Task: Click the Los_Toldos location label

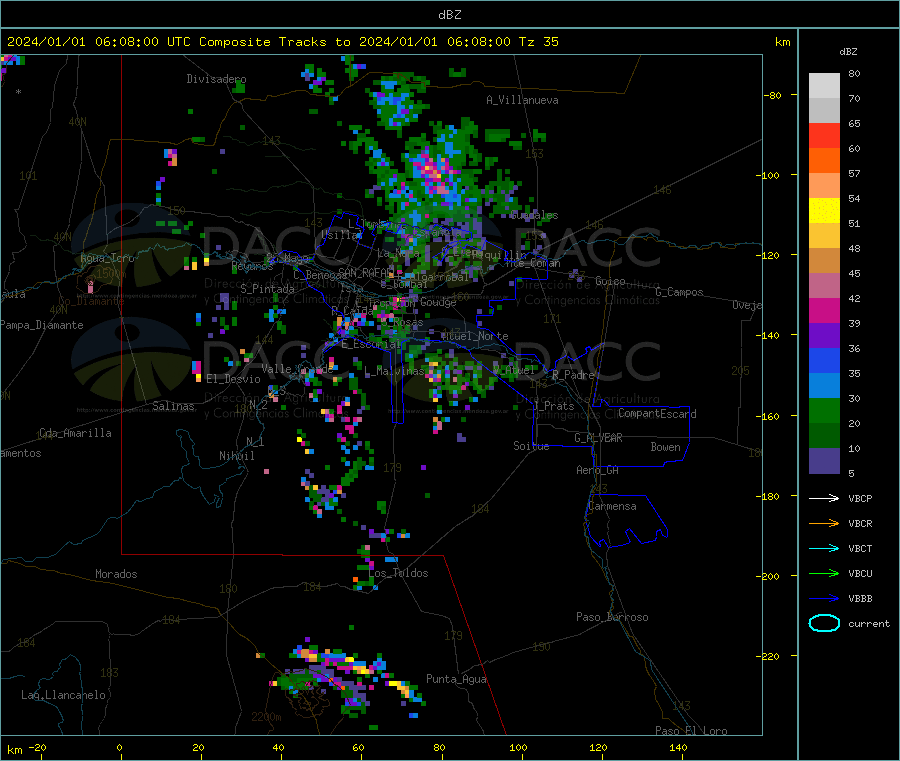Action: [398, 573]
